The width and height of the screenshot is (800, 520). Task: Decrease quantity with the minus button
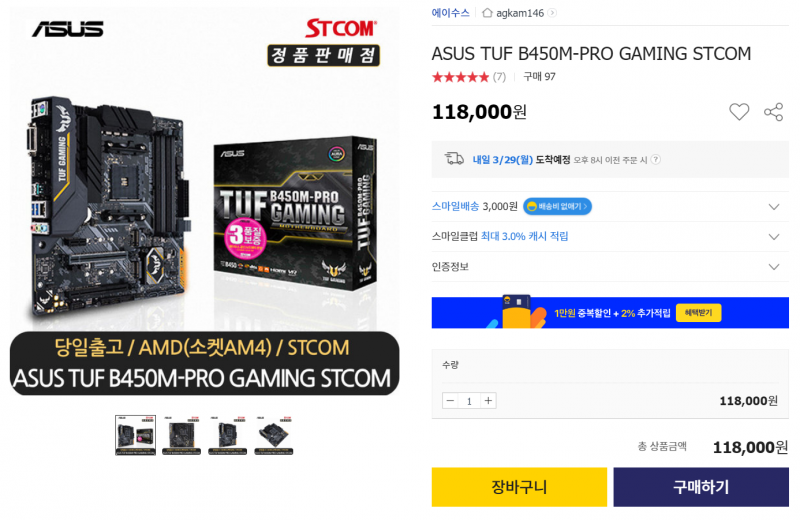coord(450,401)
